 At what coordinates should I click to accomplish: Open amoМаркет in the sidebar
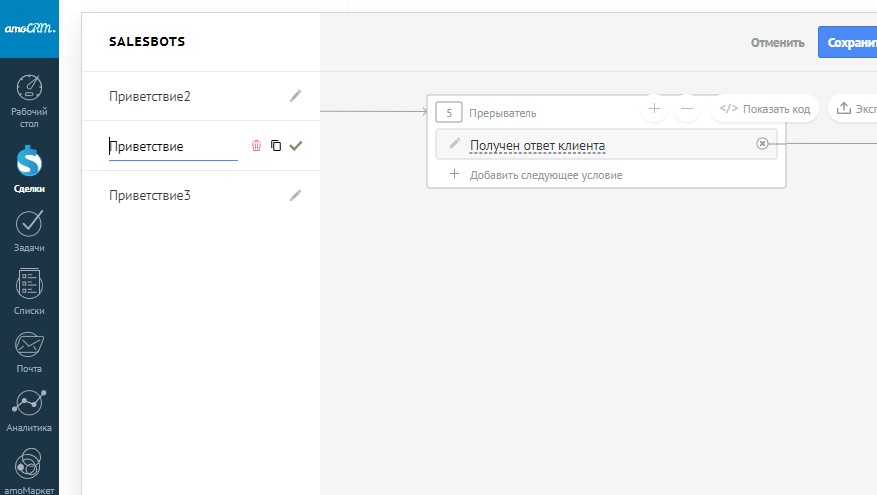tap(29, 470)
